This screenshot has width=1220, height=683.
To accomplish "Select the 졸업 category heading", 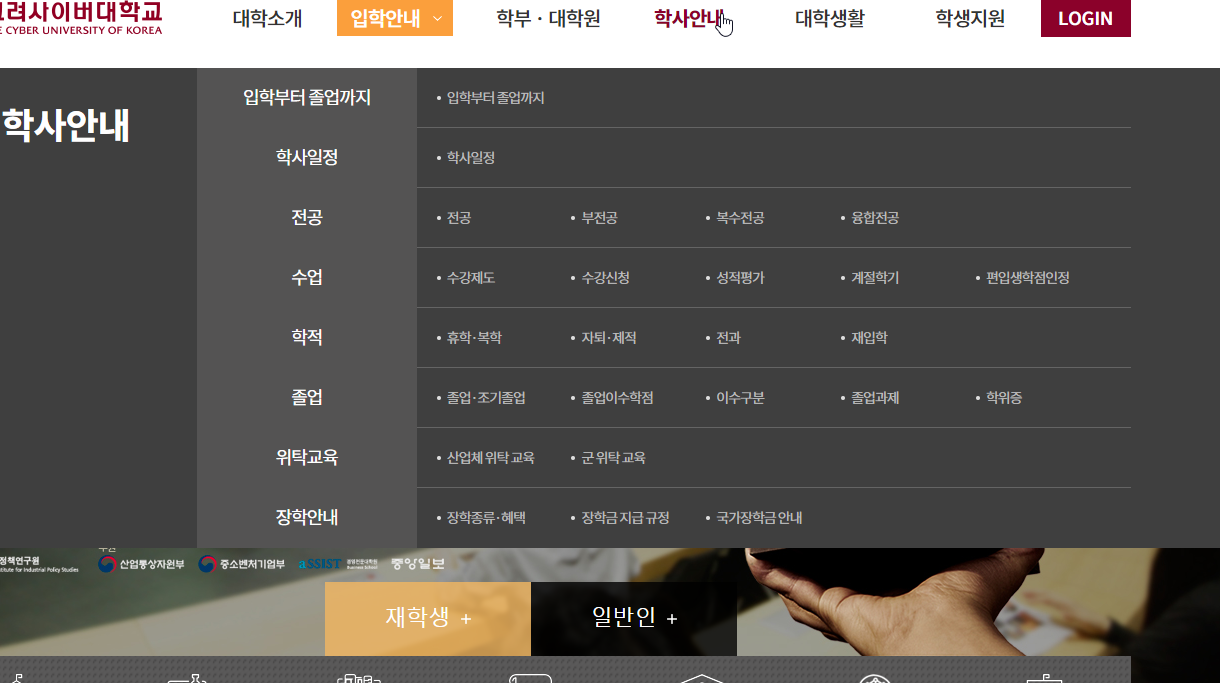I will [x=307, y=397].
